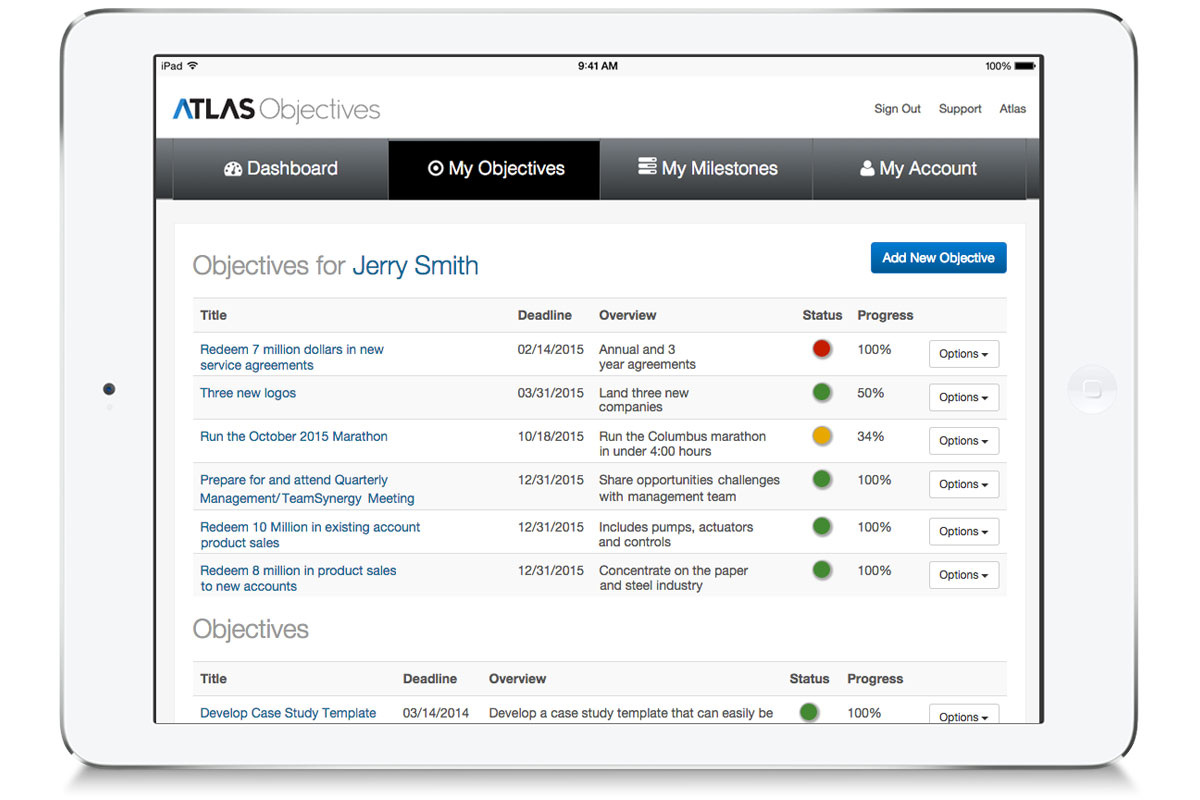Open Options dropdown for Redeem 8 million objective

point(963,574)
